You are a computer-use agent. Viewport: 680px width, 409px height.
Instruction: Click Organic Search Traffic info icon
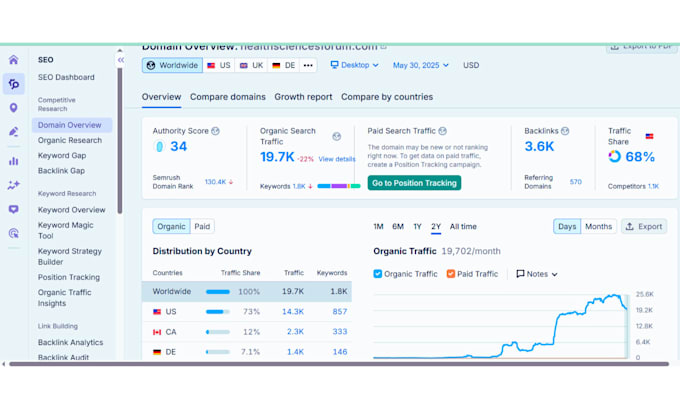click(337, 137)
